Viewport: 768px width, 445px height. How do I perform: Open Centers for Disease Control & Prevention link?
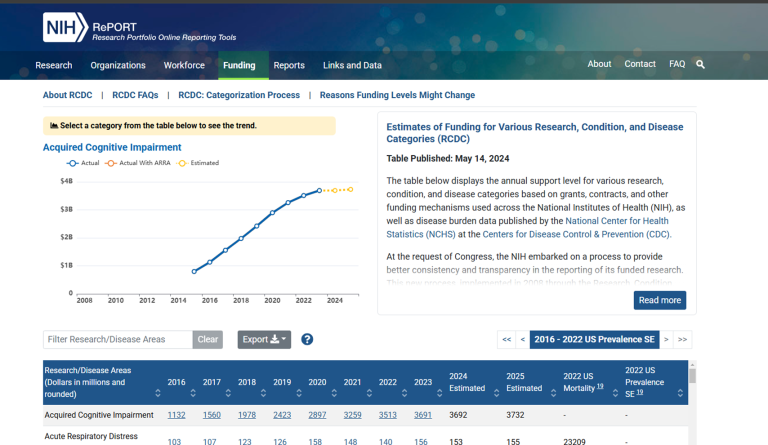tap(576, 234)
